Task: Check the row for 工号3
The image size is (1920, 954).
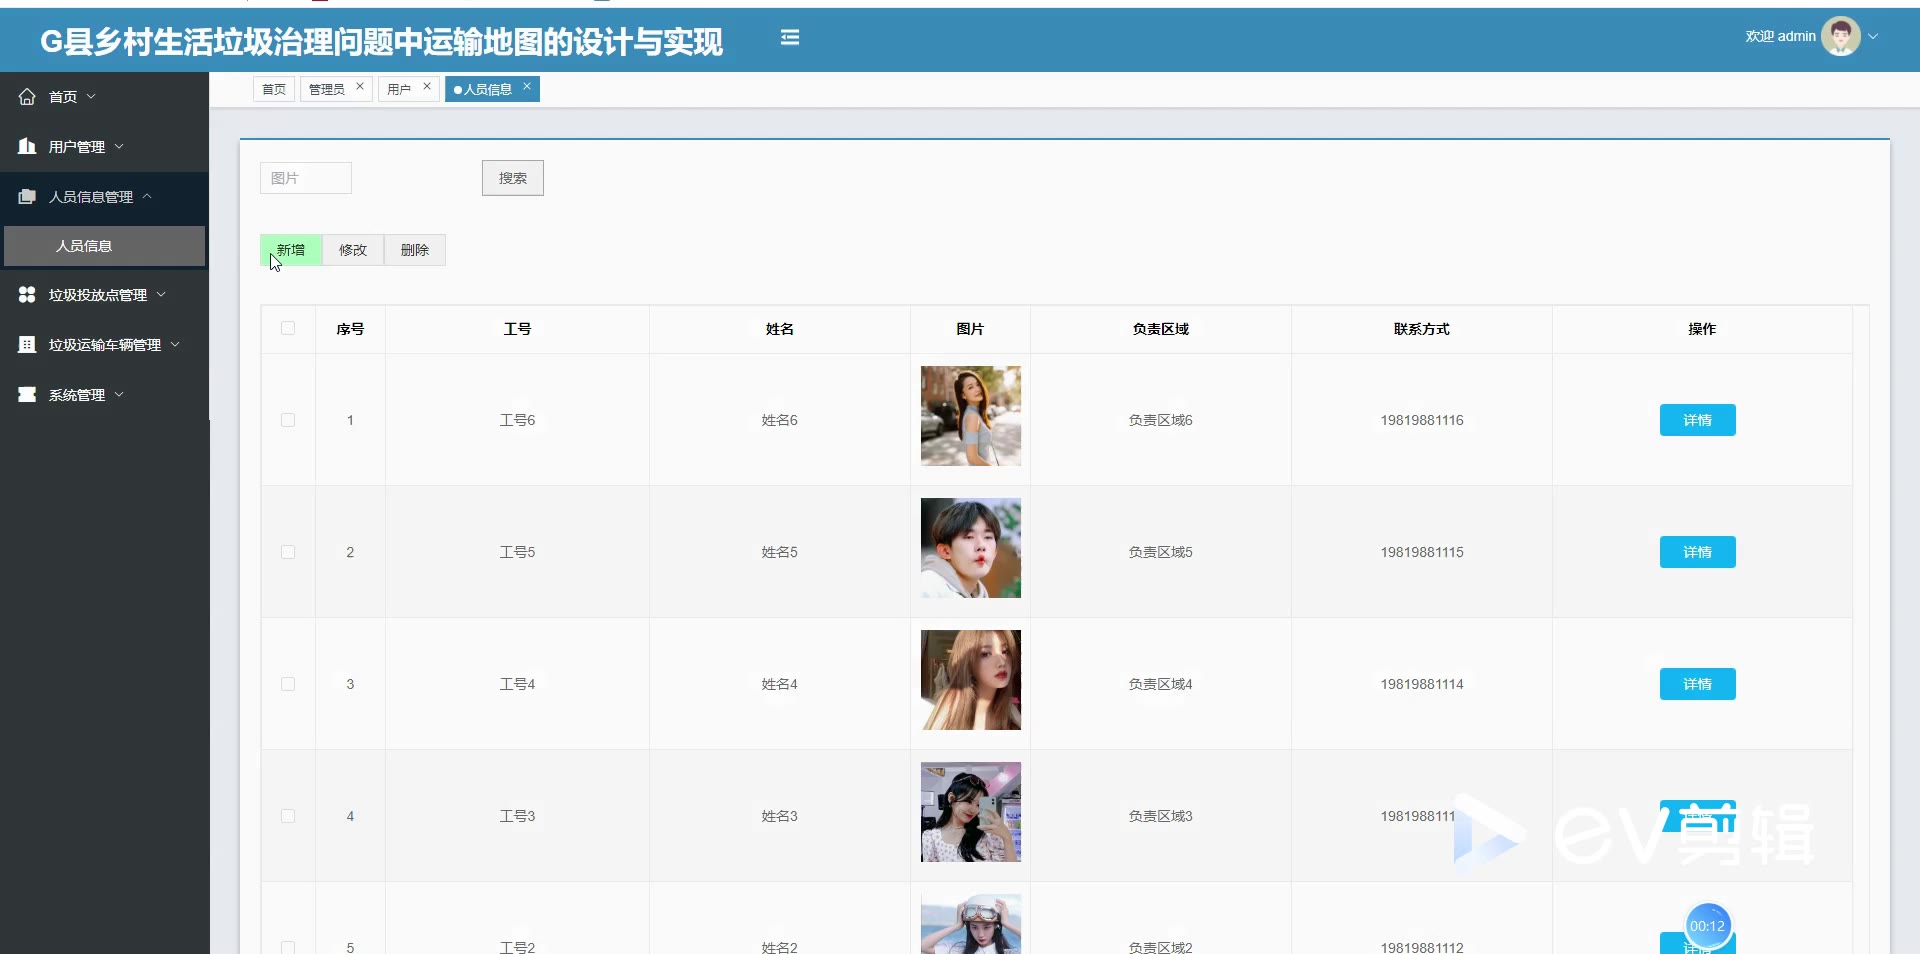Action: (x=288, y=816)
